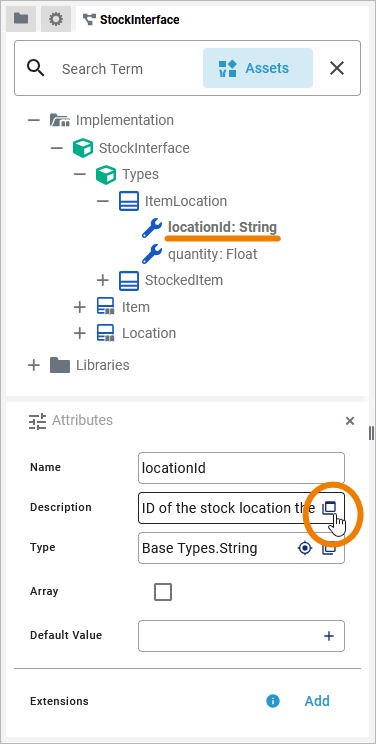Screen dimensions: 376x744
Task: Open the settings gear tab
Action: pos(56,19)
